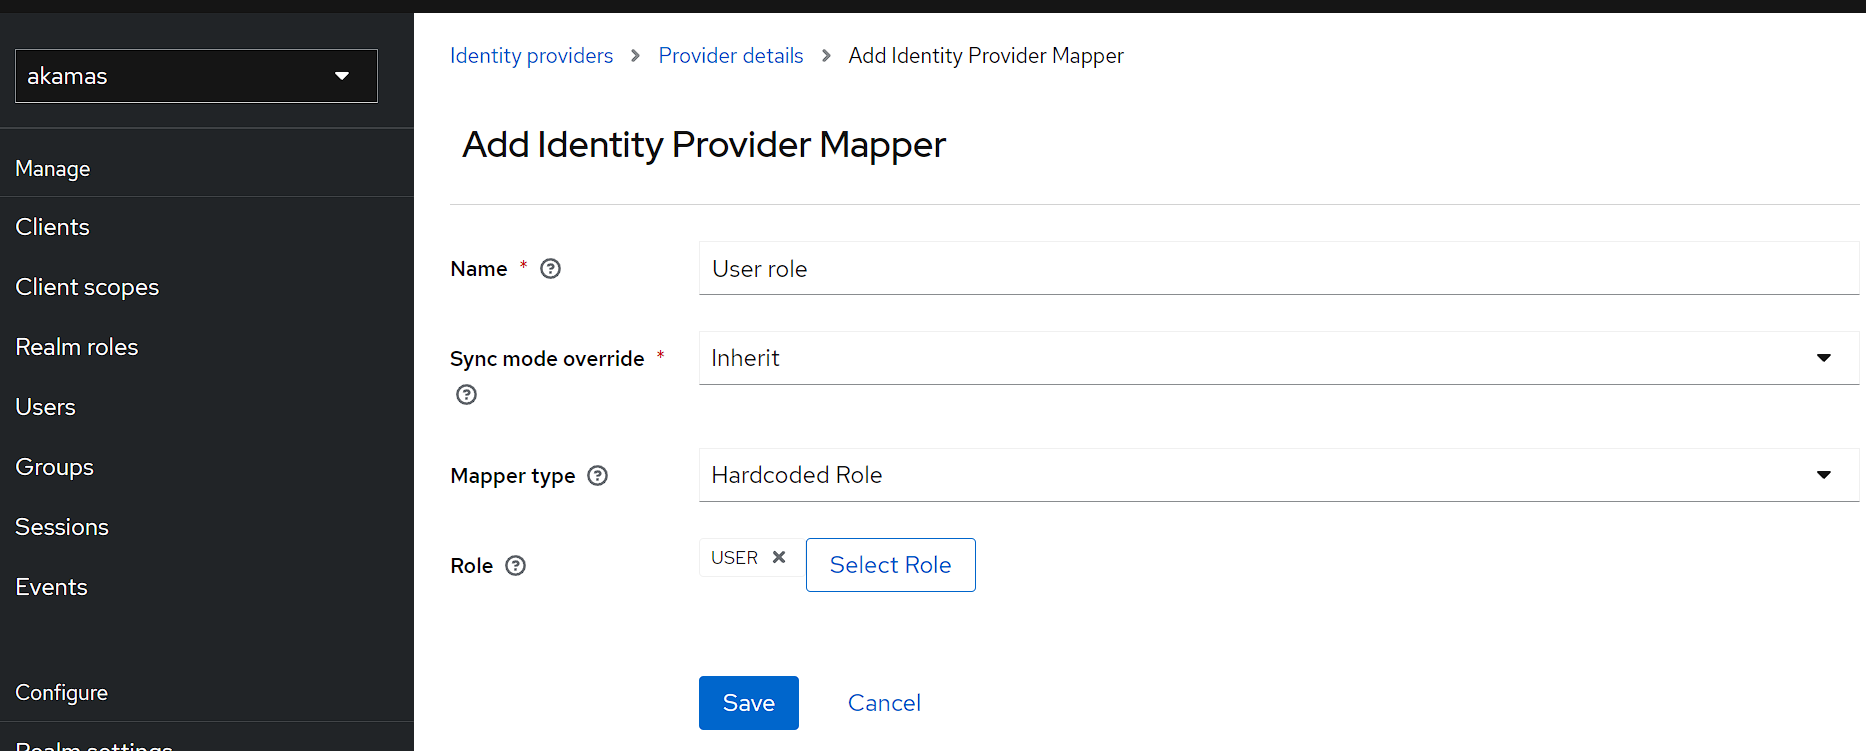This screenshot has height=751, width=1866.
Task: Go back to Identity providers breadcrumb
Action: [x=531, y=56]
